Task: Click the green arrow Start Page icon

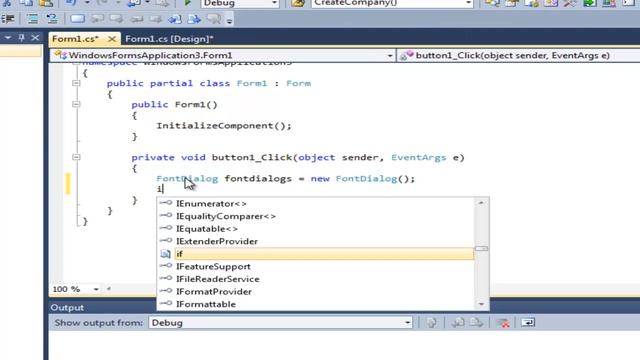Action: pyautogui.click(x=589, y=3)
